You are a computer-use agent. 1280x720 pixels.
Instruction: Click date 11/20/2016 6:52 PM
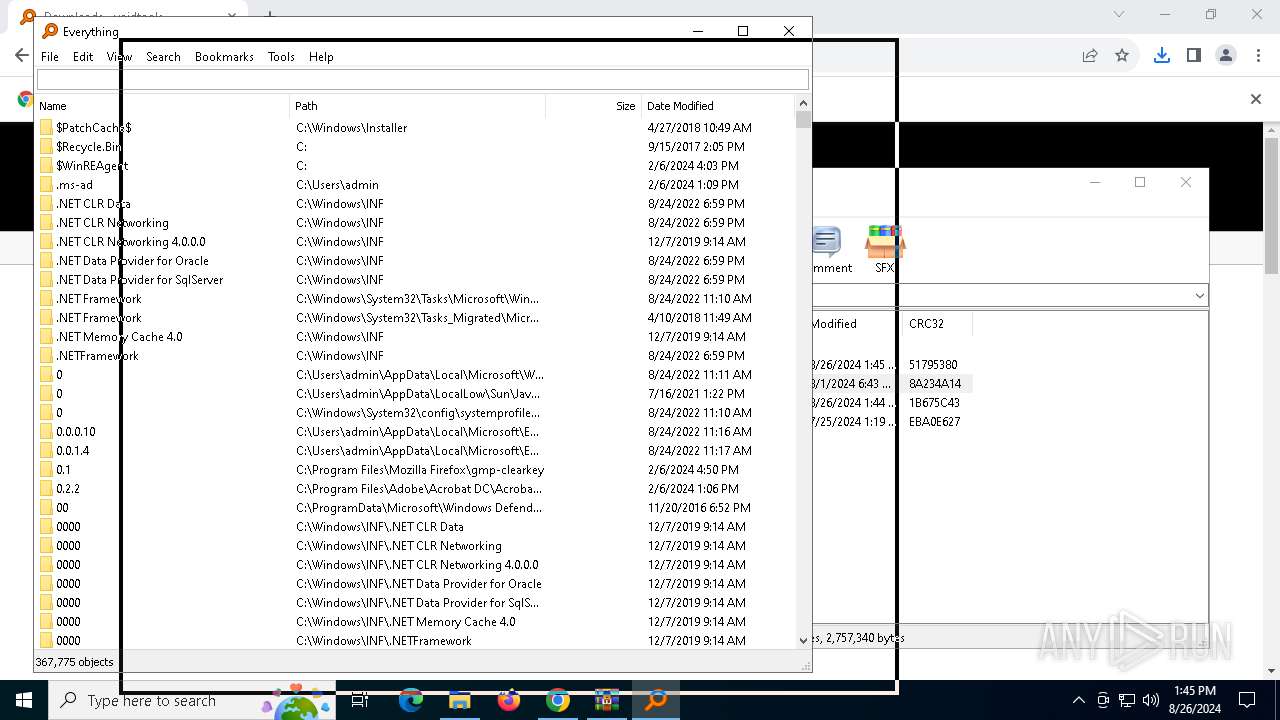[699, 508]
